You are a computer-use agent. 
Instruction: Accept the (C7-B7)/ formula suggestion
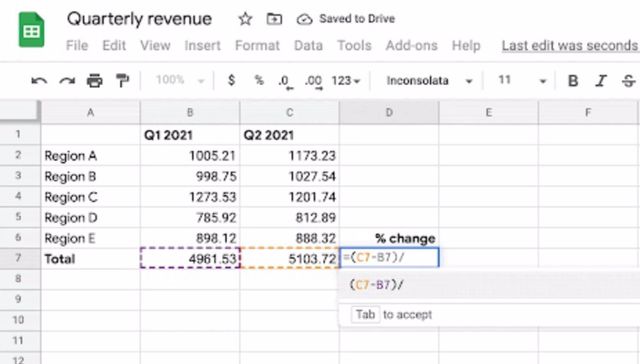coord(489,284)
